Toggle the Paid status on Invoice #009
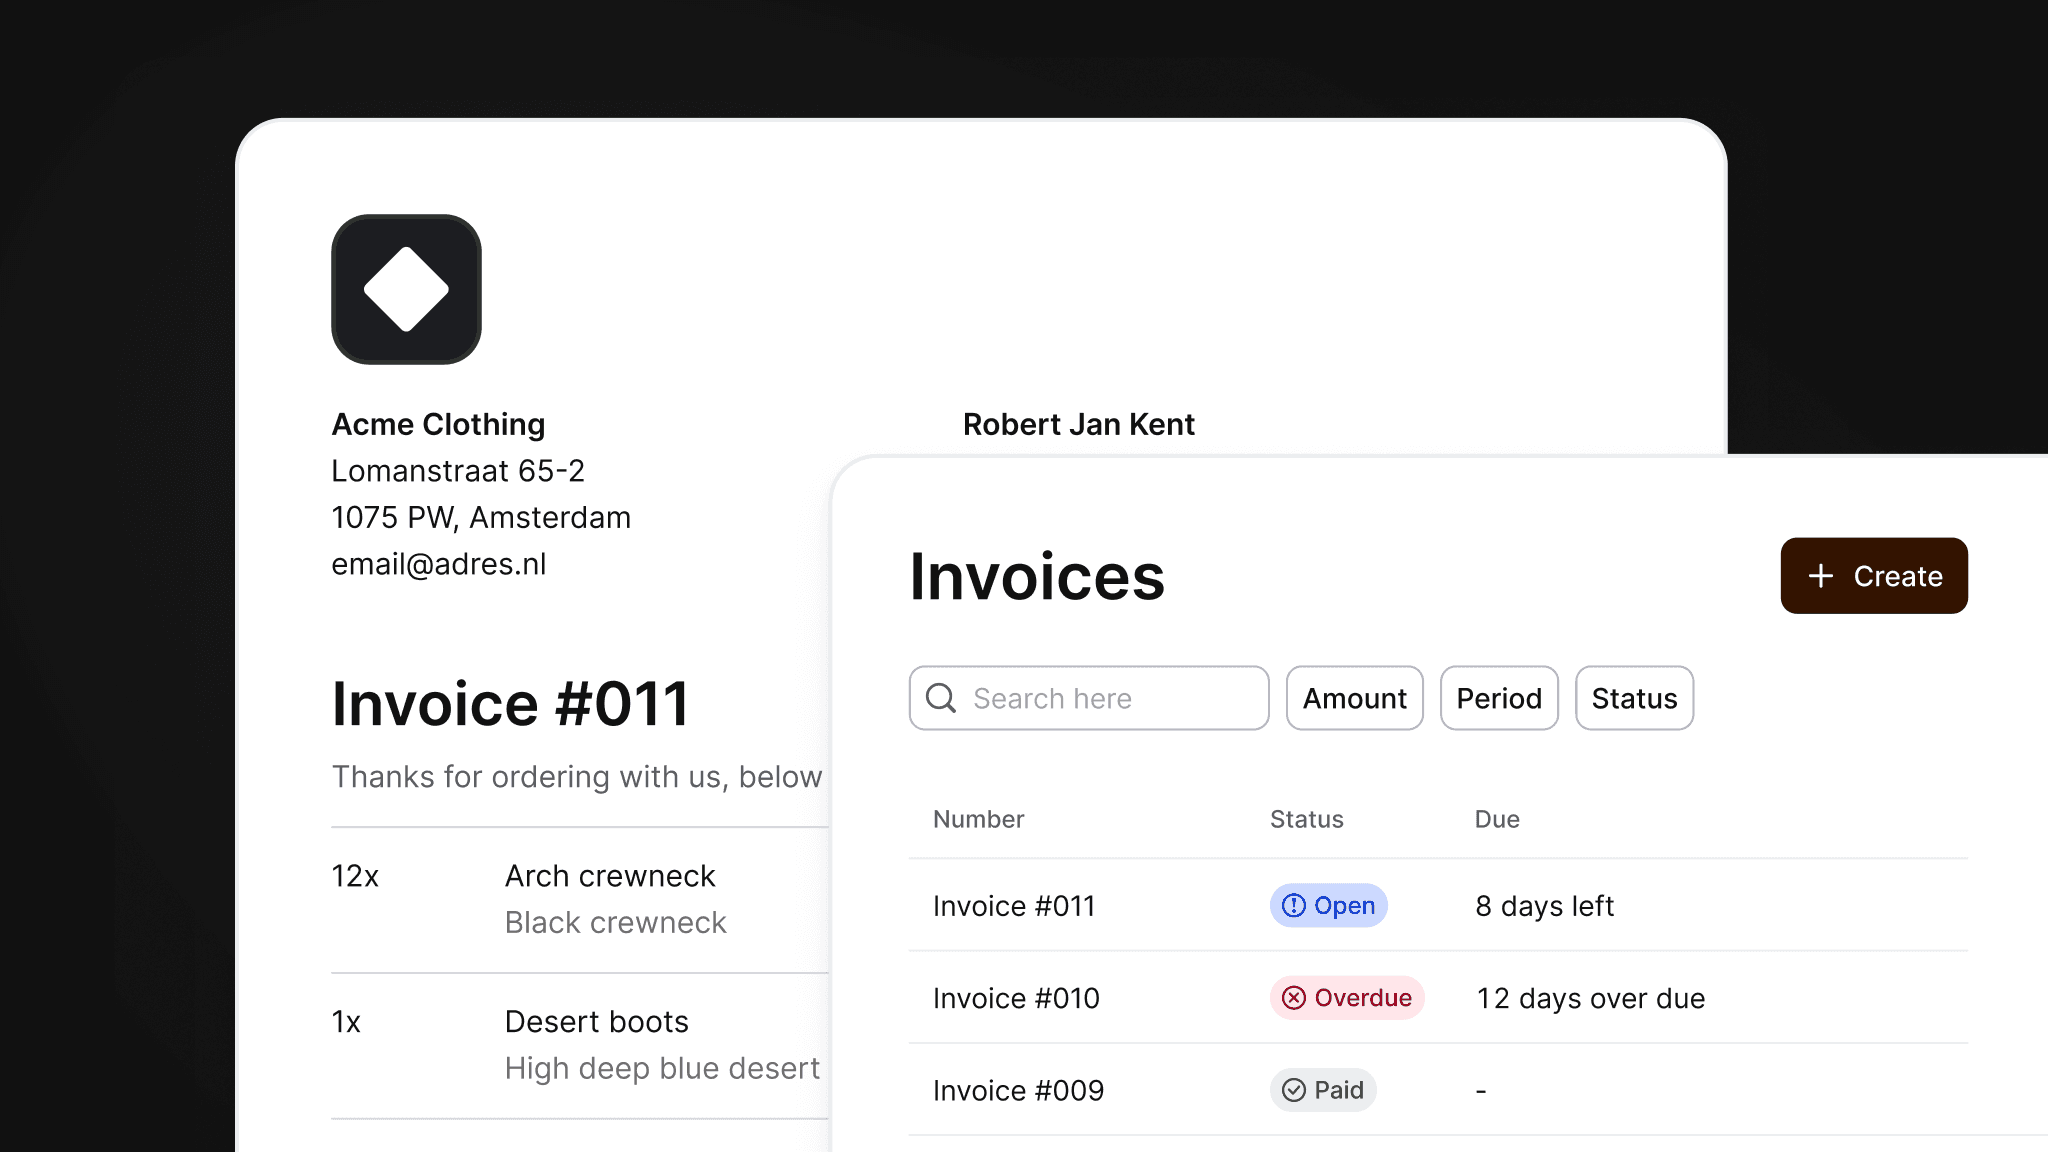The image size is (2048, 1152). pyautogui.click(x=1323, y=1090)
